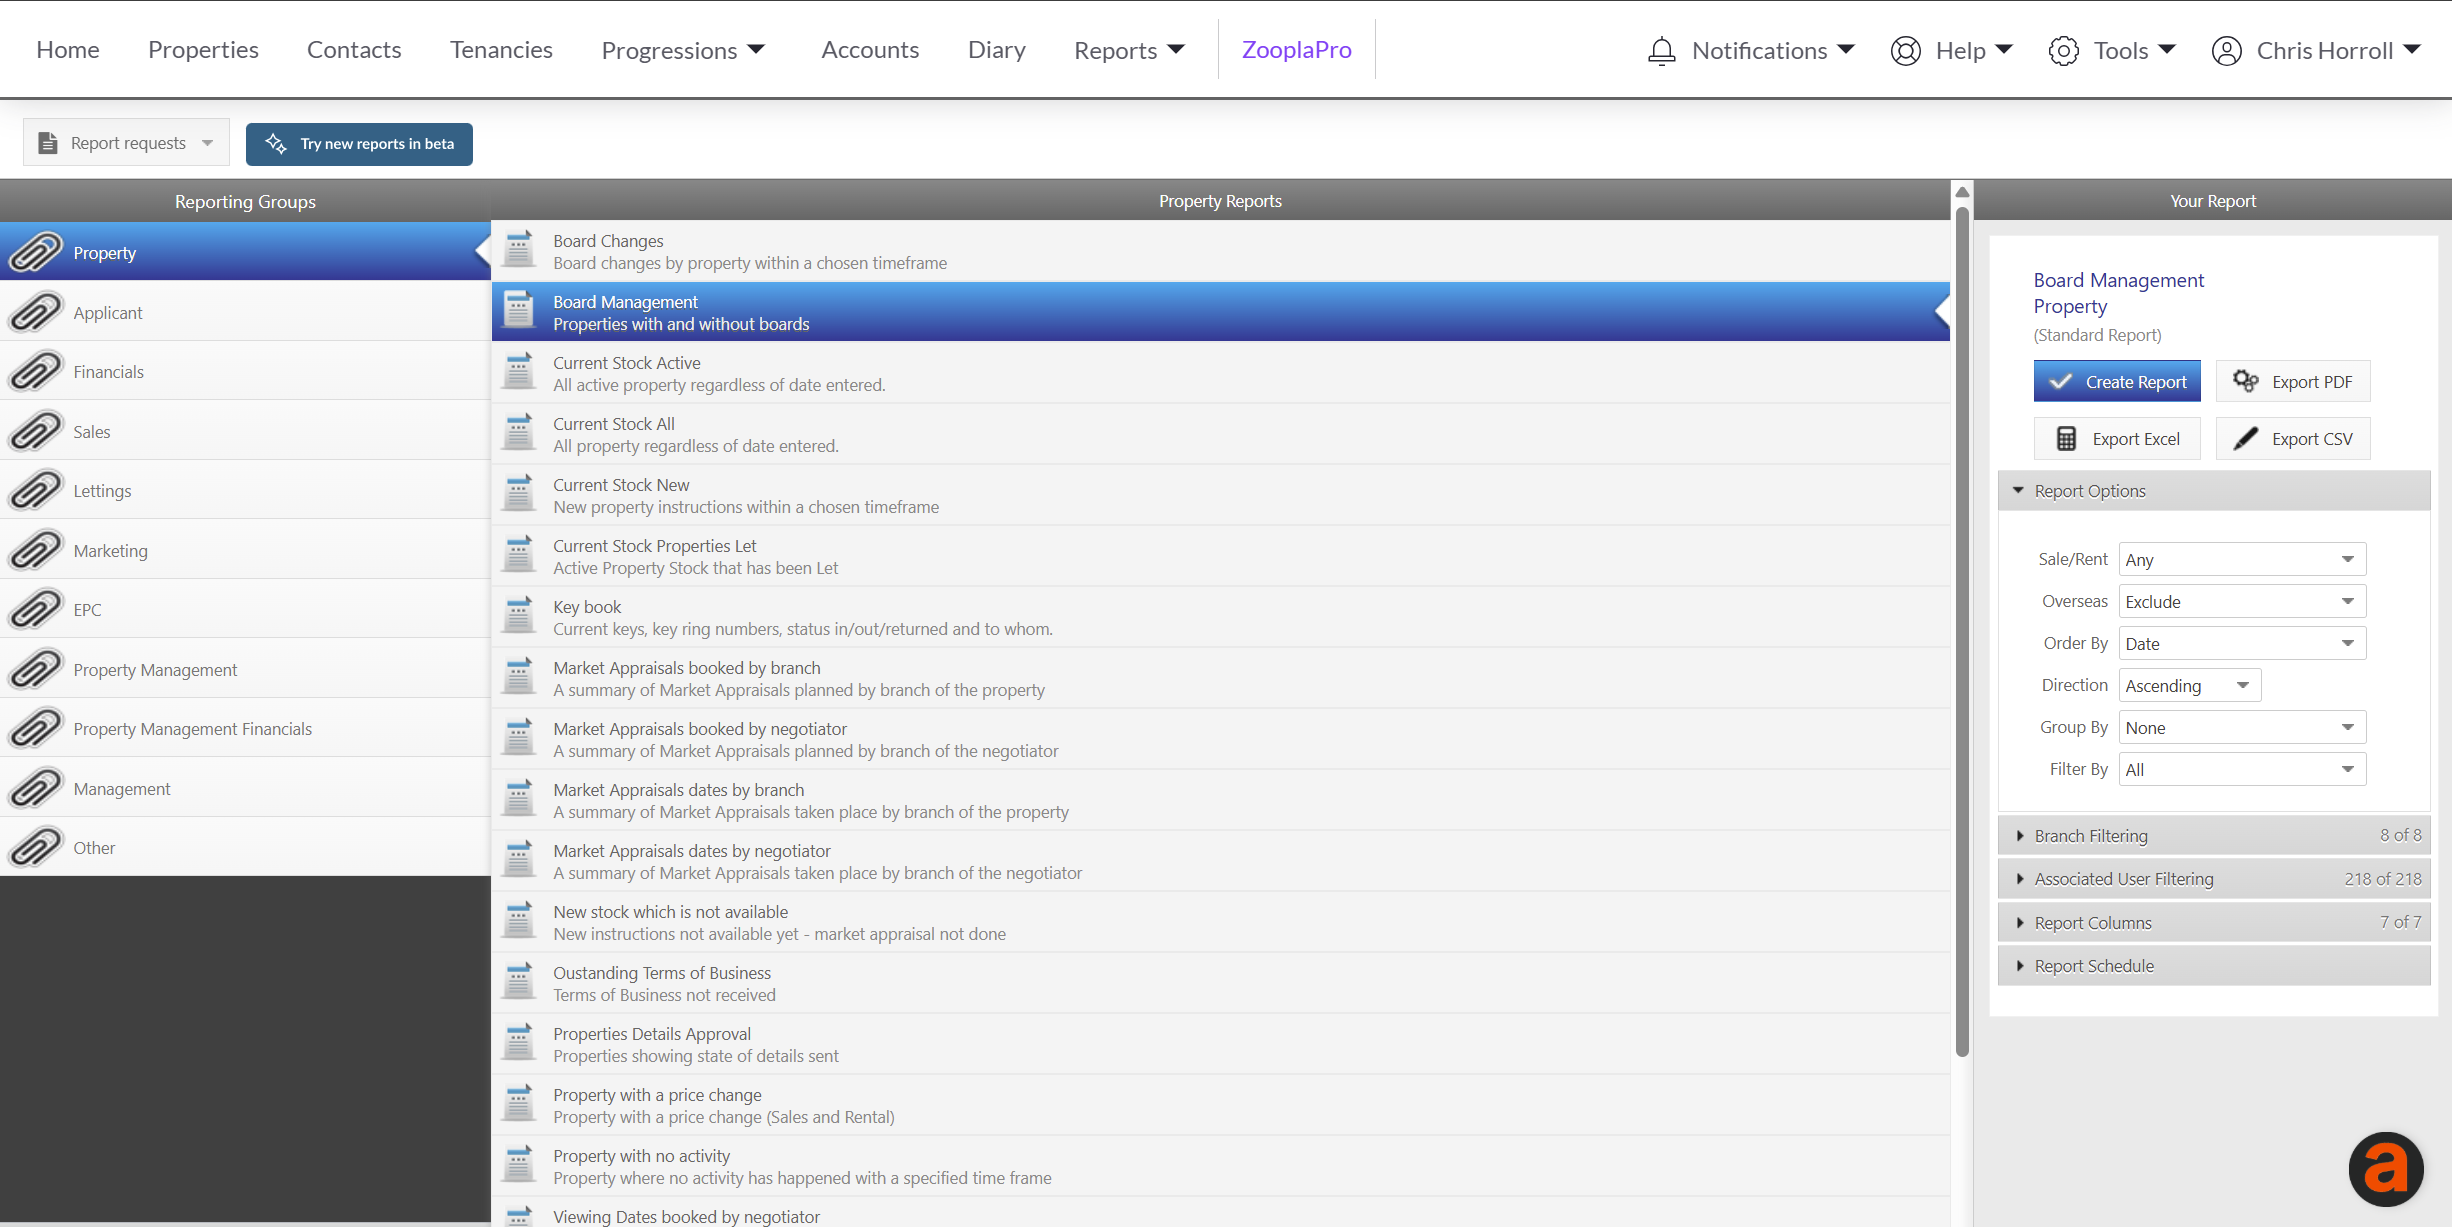
Task: Click Try new reports in beta
Action: pos(359,144)
